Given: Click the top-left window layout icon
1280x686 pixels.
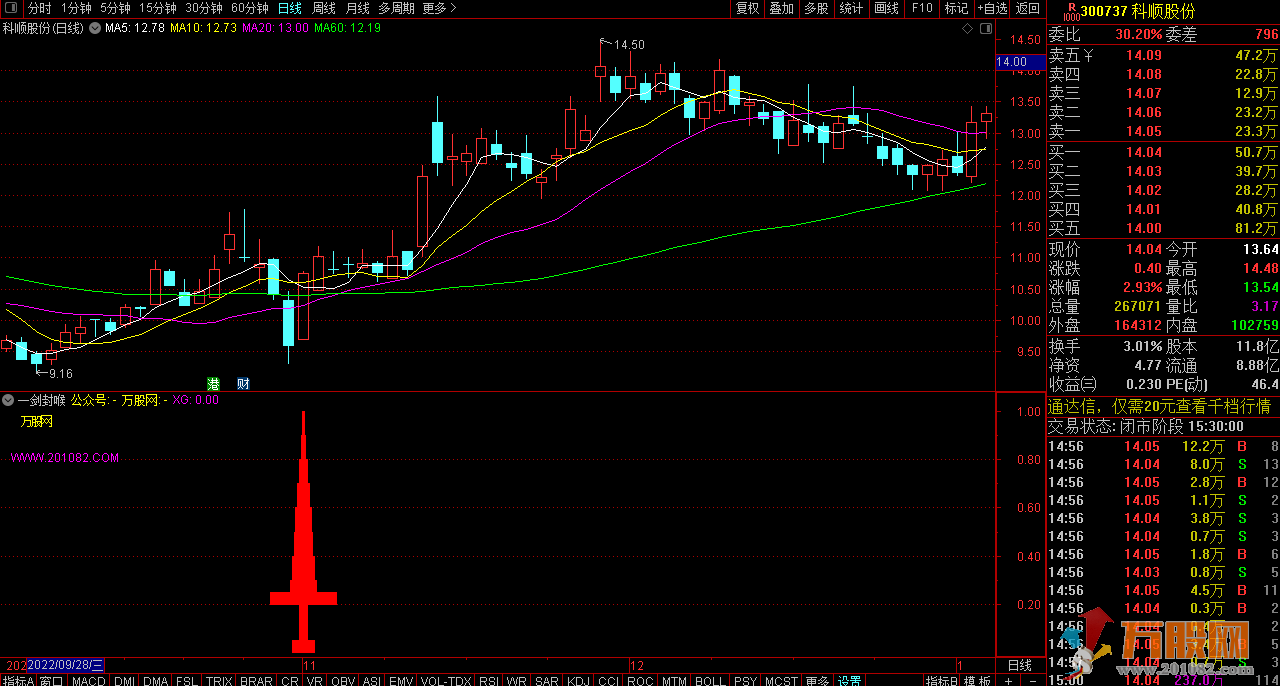Looking at the screenshot, I should 11,8.
